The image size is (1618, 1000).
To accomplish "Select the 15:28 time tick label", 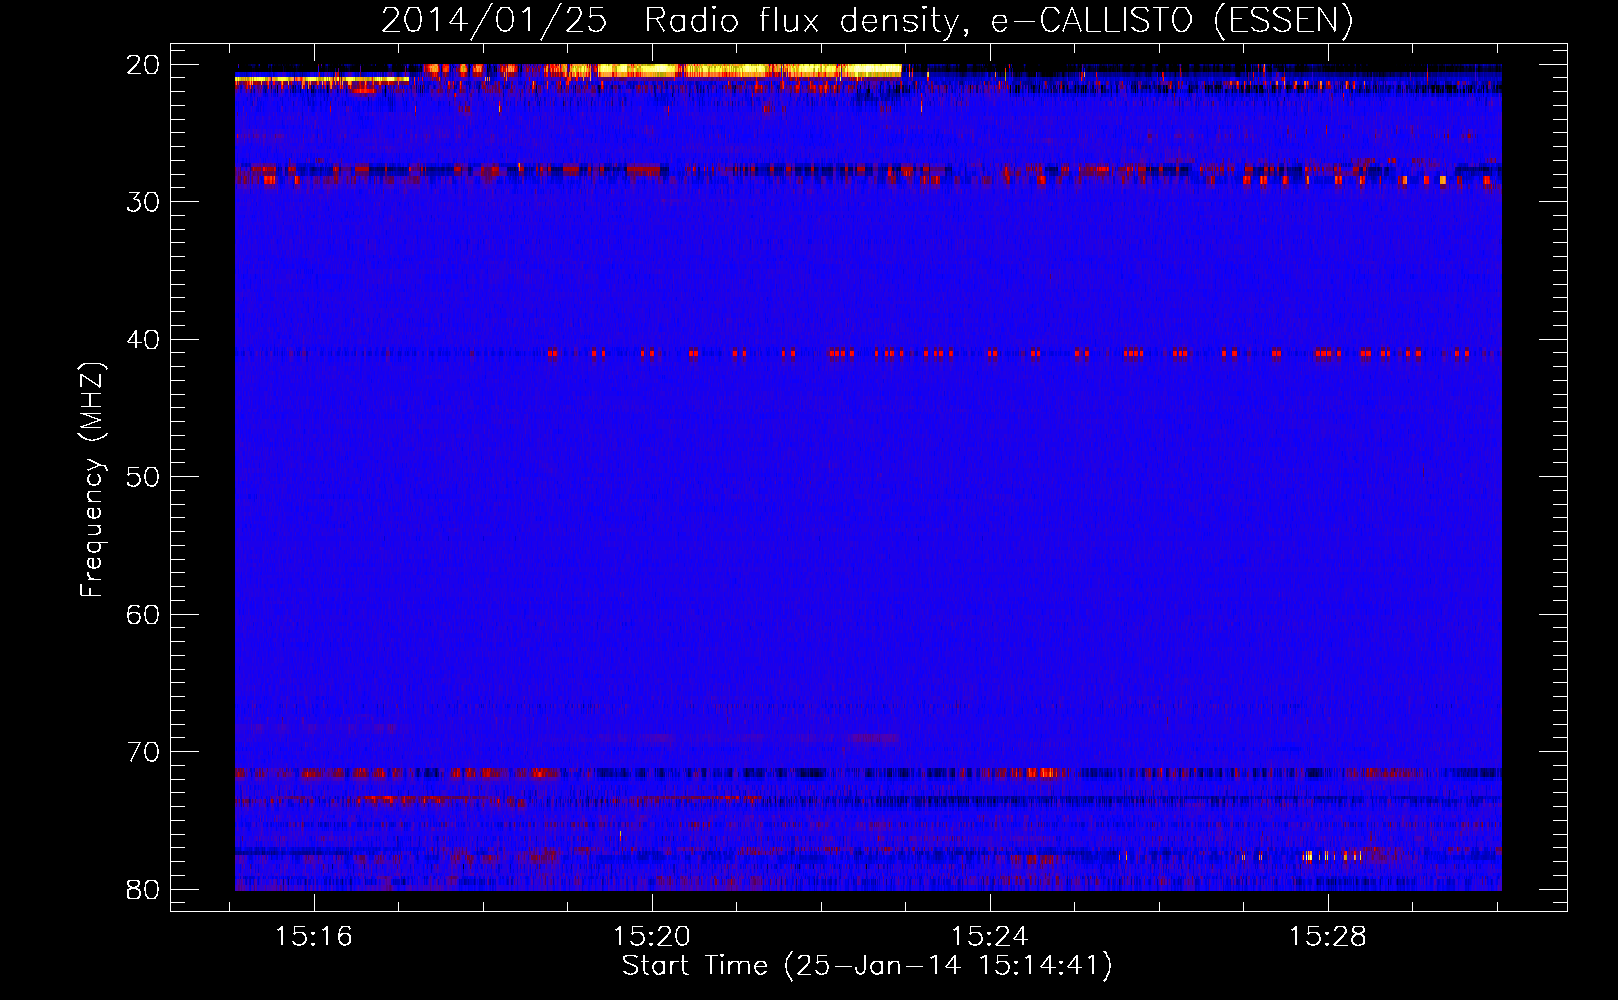I will [x=1327, y=936].
